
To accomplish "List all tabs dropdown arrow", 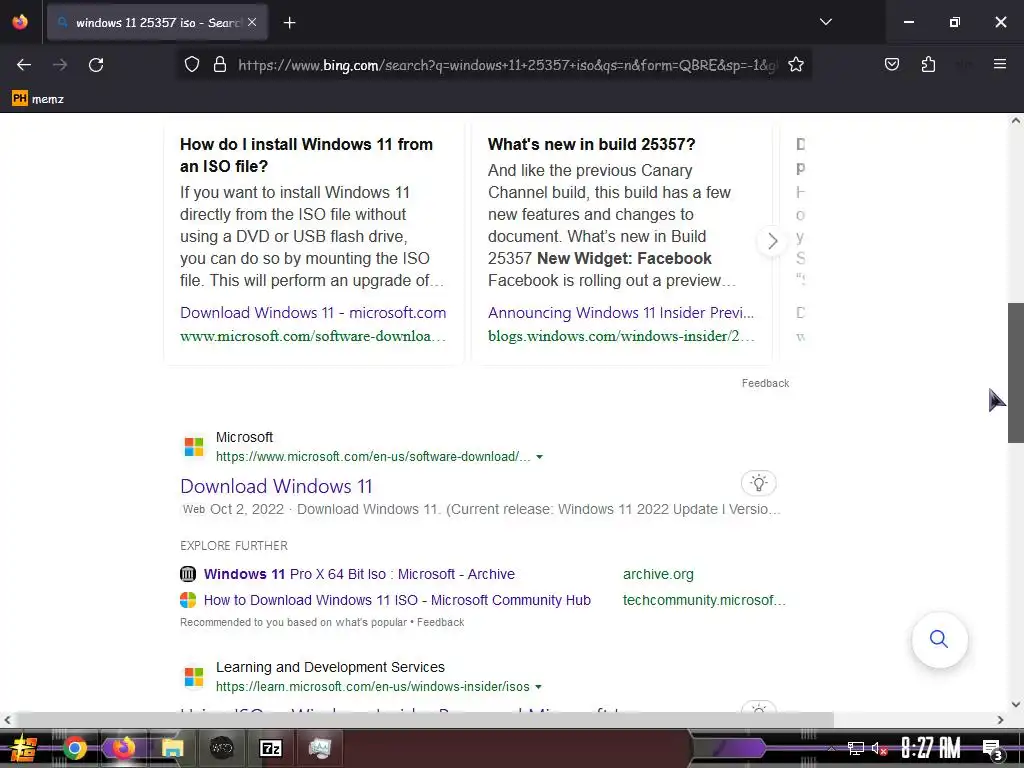I will coord(825,22).
